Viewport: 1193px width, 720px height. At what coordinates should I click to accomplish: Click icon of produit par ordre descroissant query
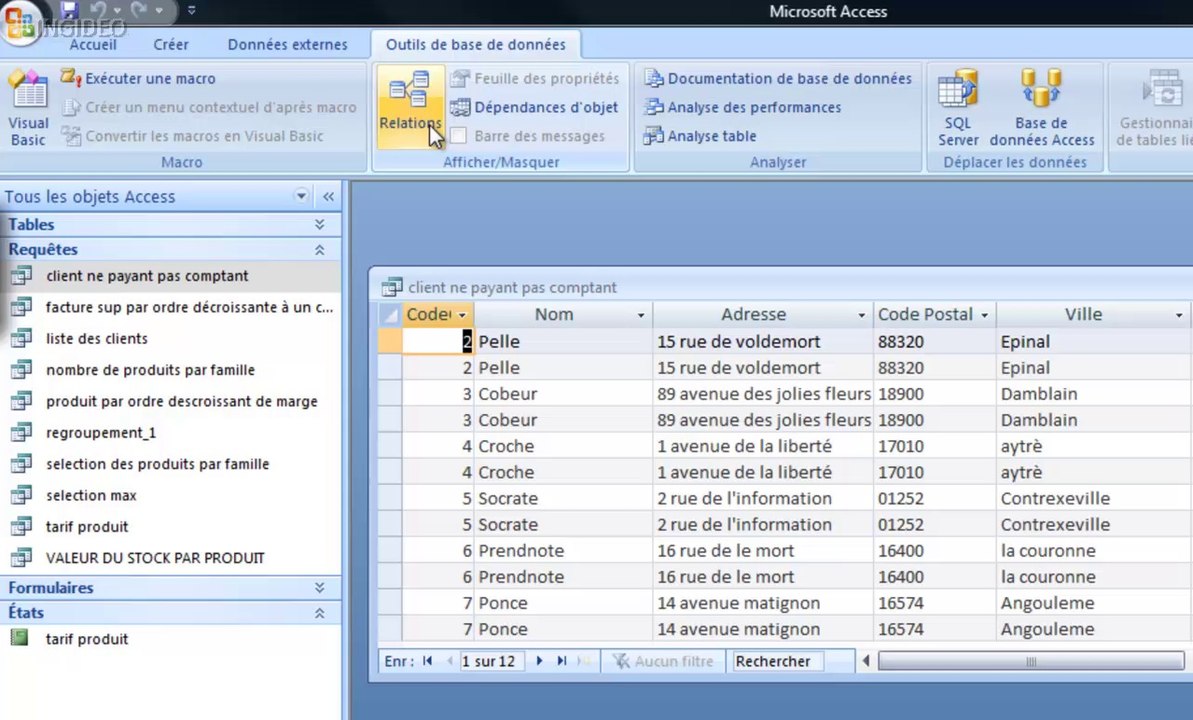(21, 400)
